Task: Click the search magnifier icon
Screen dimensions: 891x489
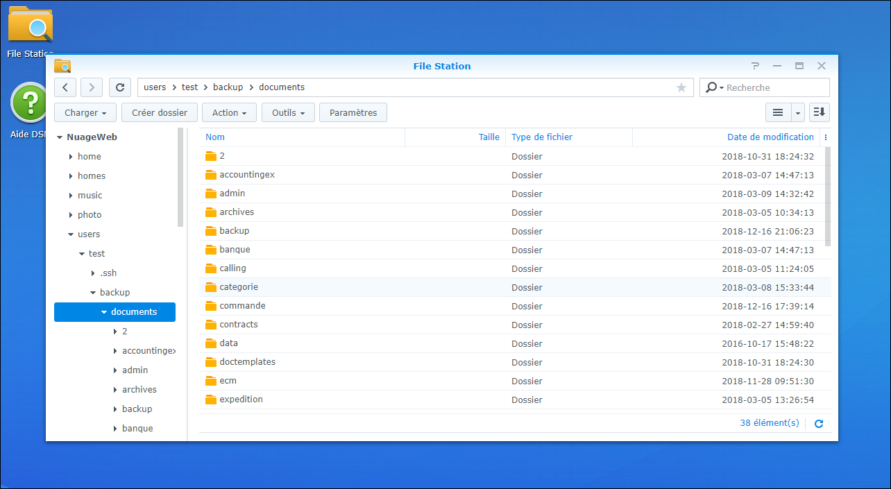Action: pyautogui.click(x=711, y=87)
